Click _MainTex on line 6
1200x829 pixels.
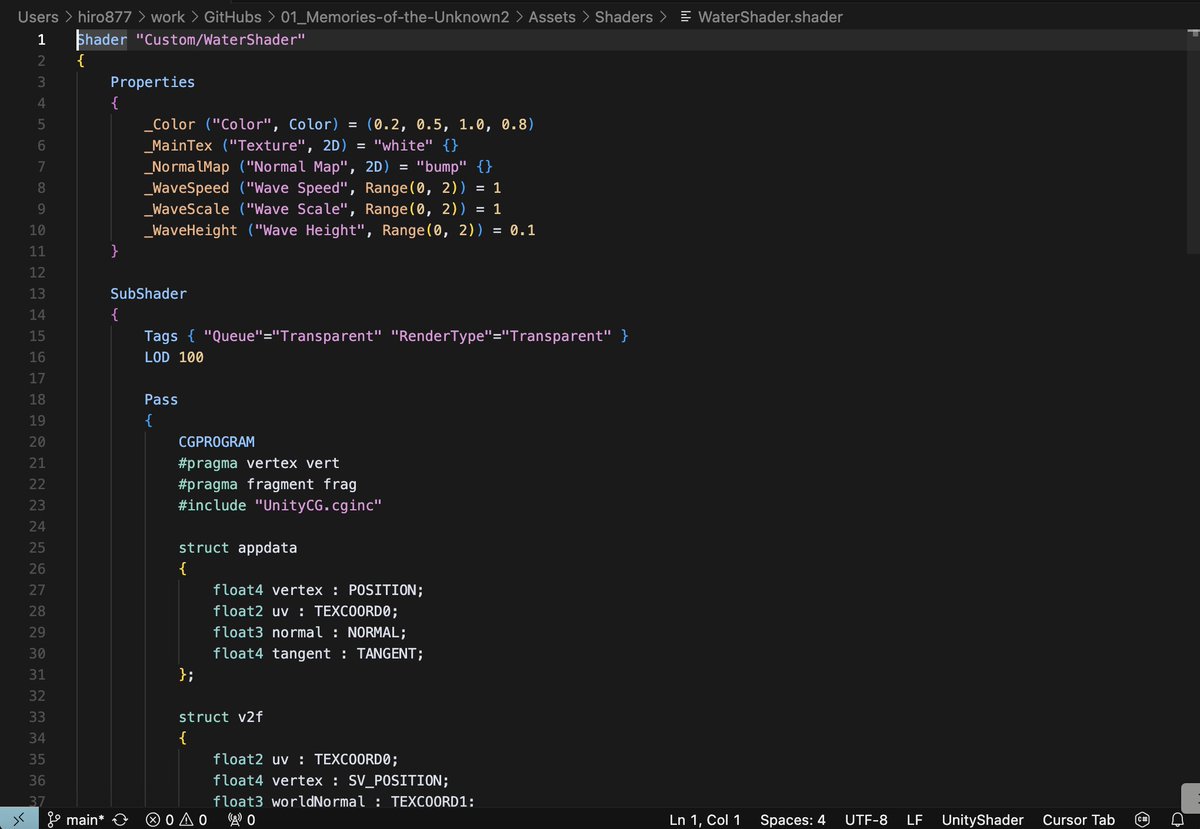click(179, 146)
